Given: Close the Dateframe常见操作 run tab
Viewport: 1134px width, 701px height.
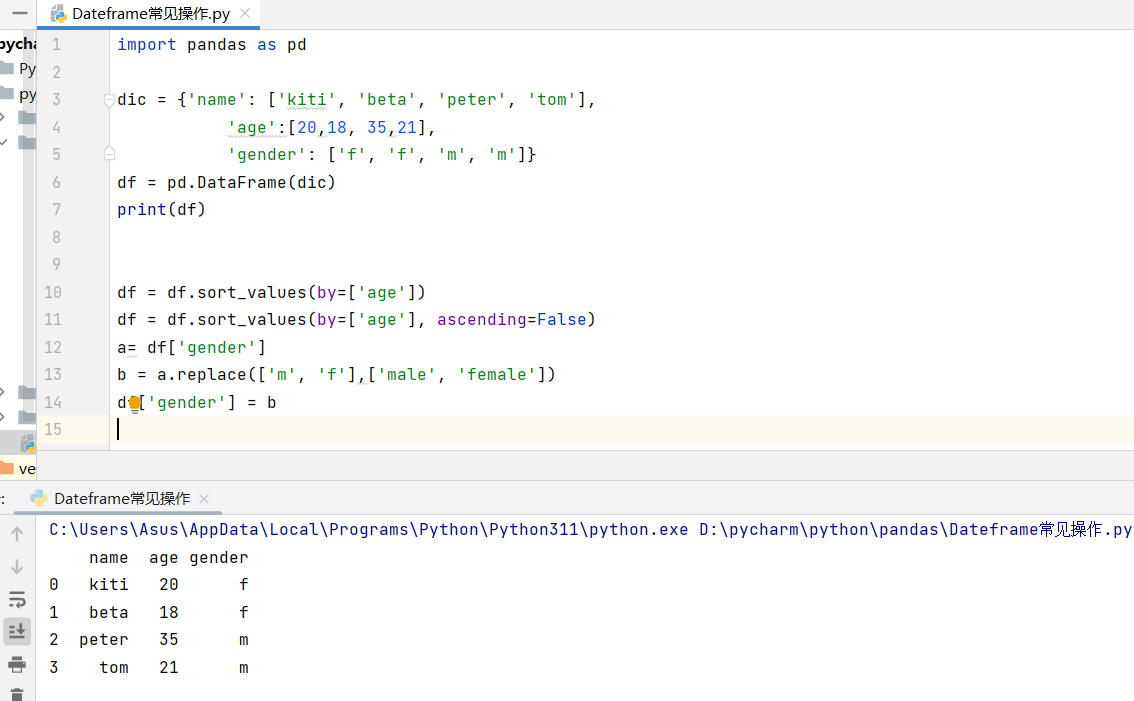Looking at the screenshot, I should [x=204, y=498].
